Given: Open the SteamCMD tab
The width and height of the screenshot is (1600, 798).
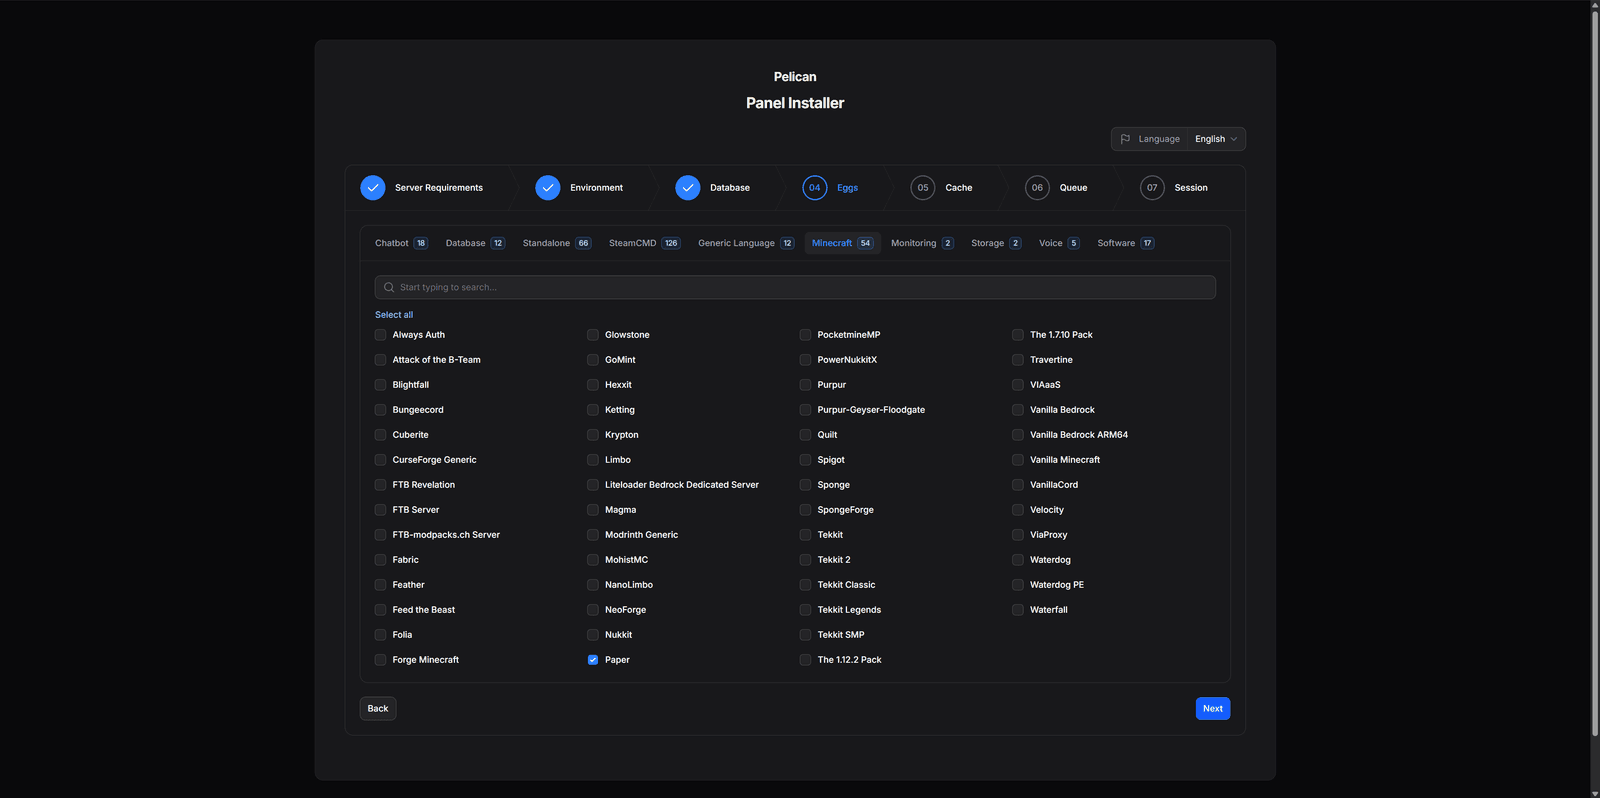Looking at the screenshot, I should 644,243.
